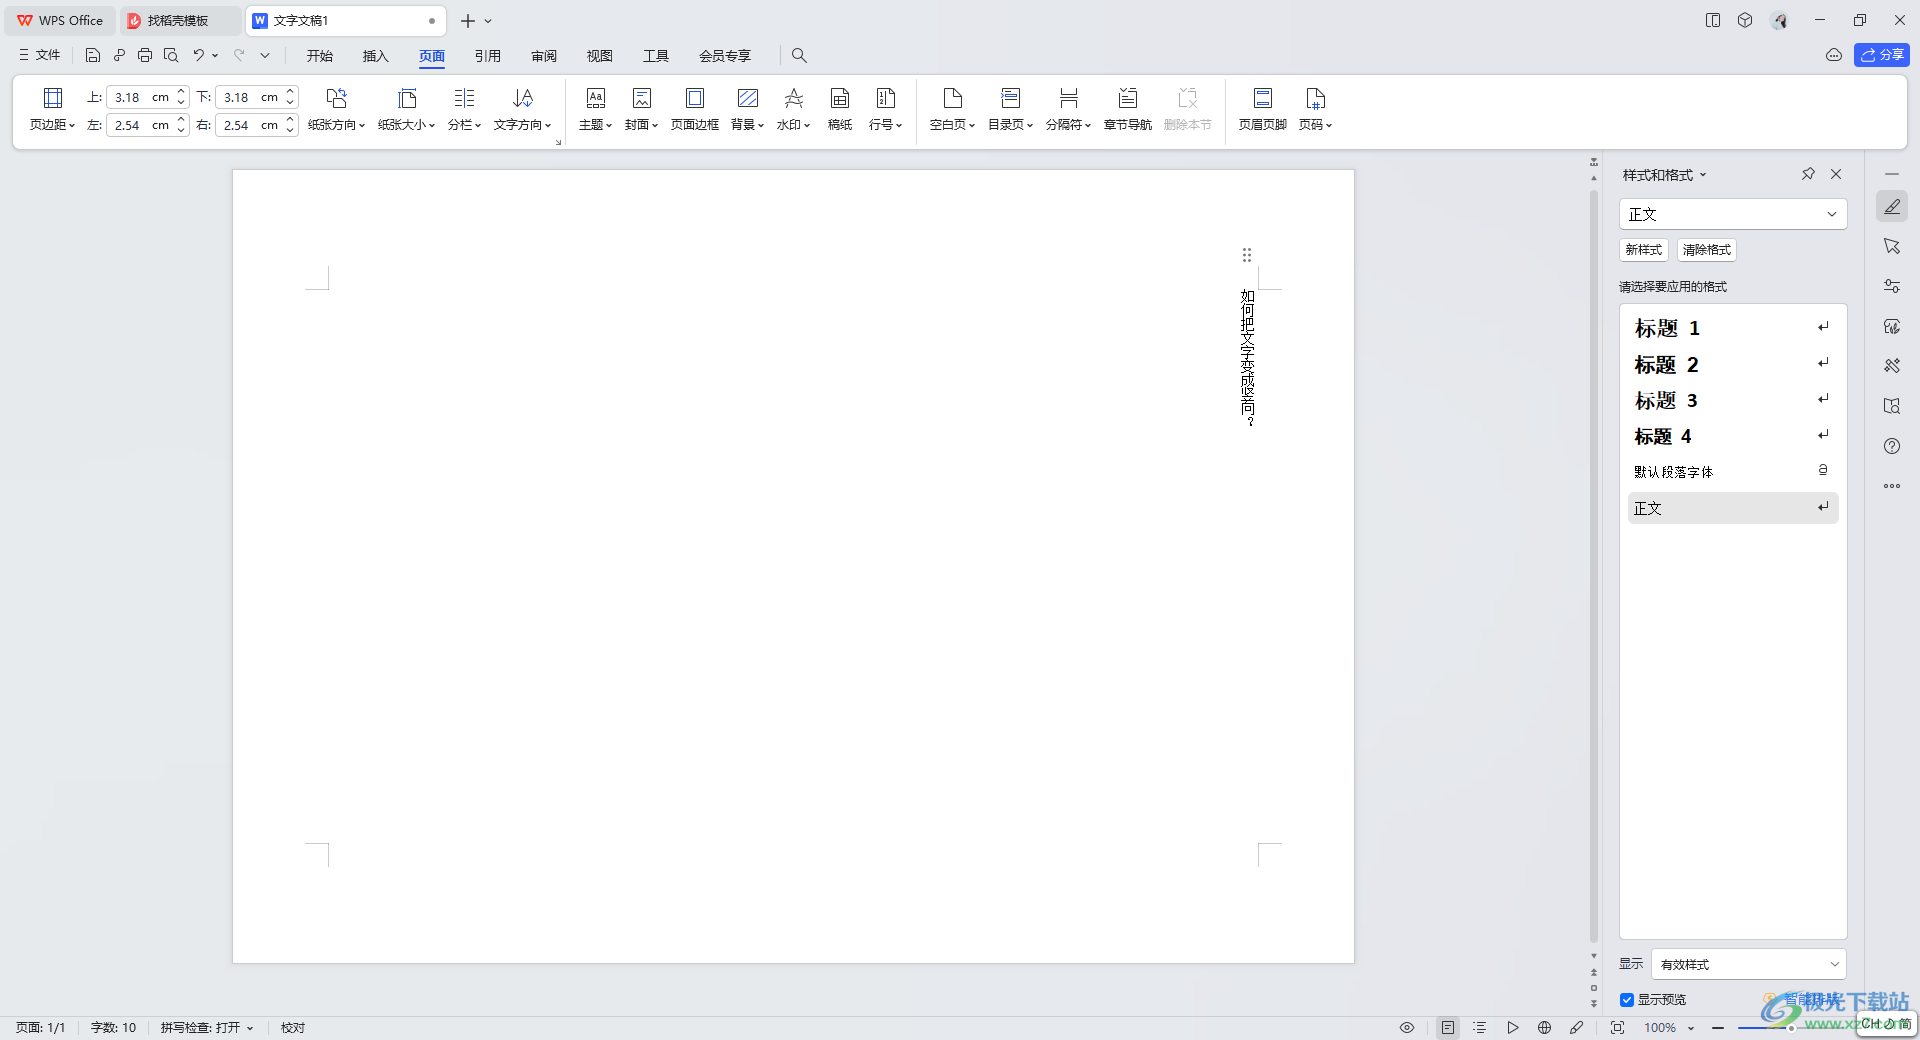Open the undo history dropdown arrow
This screenshot has height=1040, width=1920.
coord(215,55)
